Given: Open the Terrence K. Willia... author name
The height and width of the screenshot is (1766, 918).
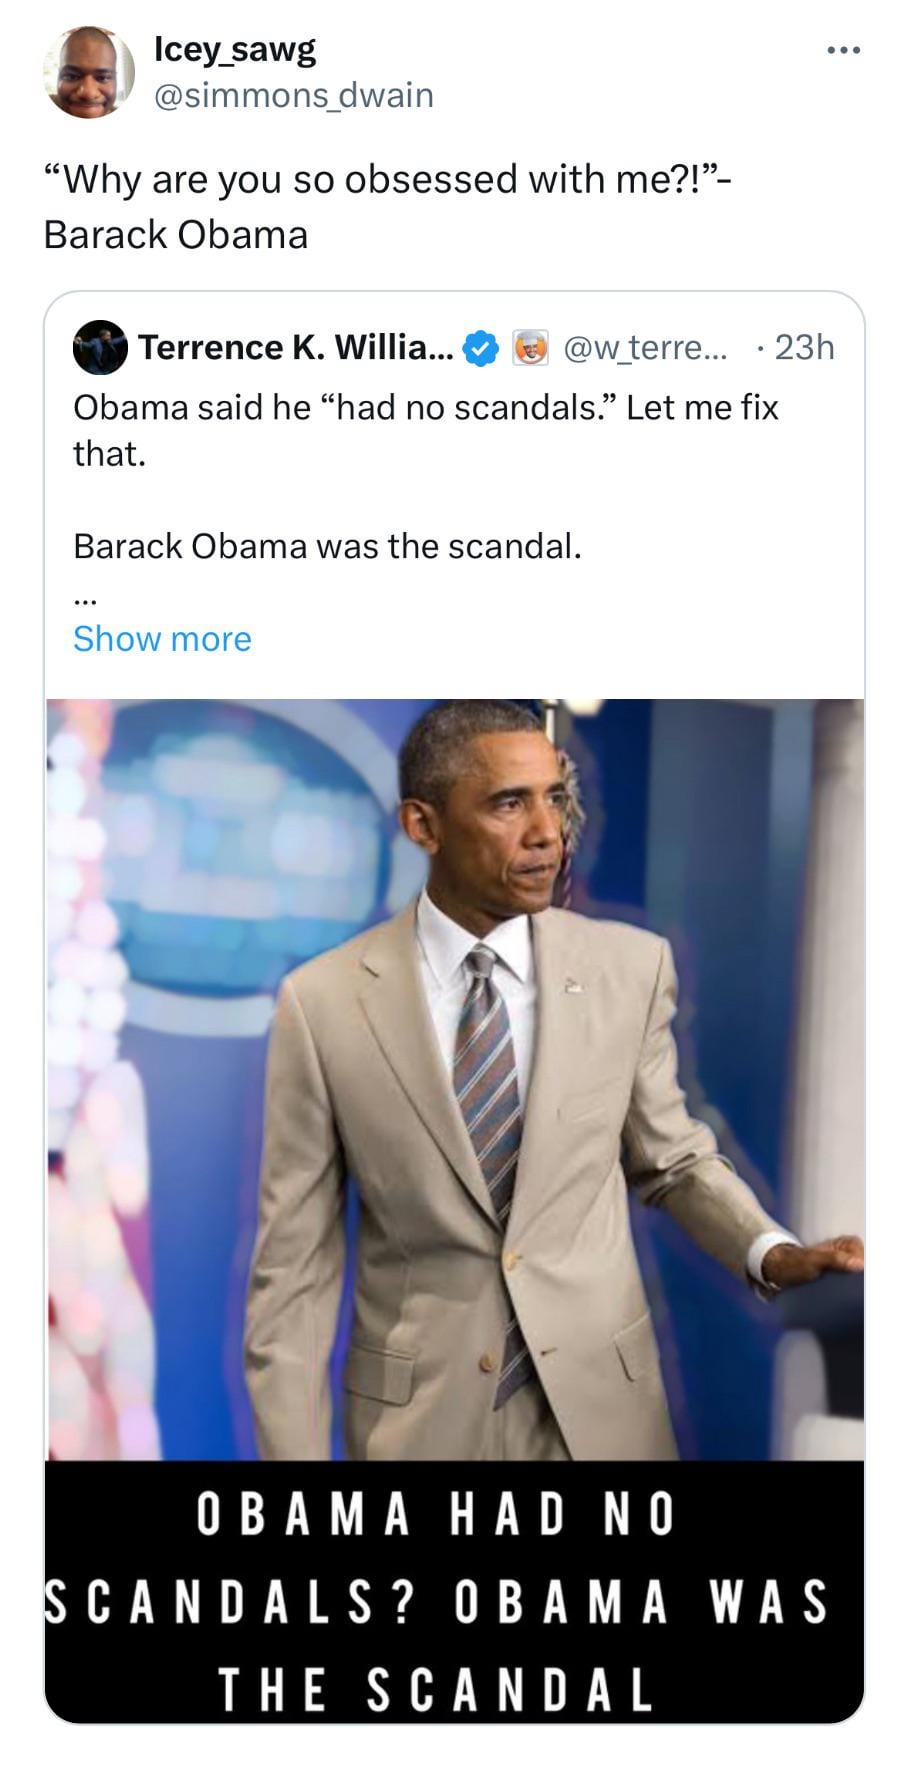Looking at the screenshot, I should pos(296,347).
